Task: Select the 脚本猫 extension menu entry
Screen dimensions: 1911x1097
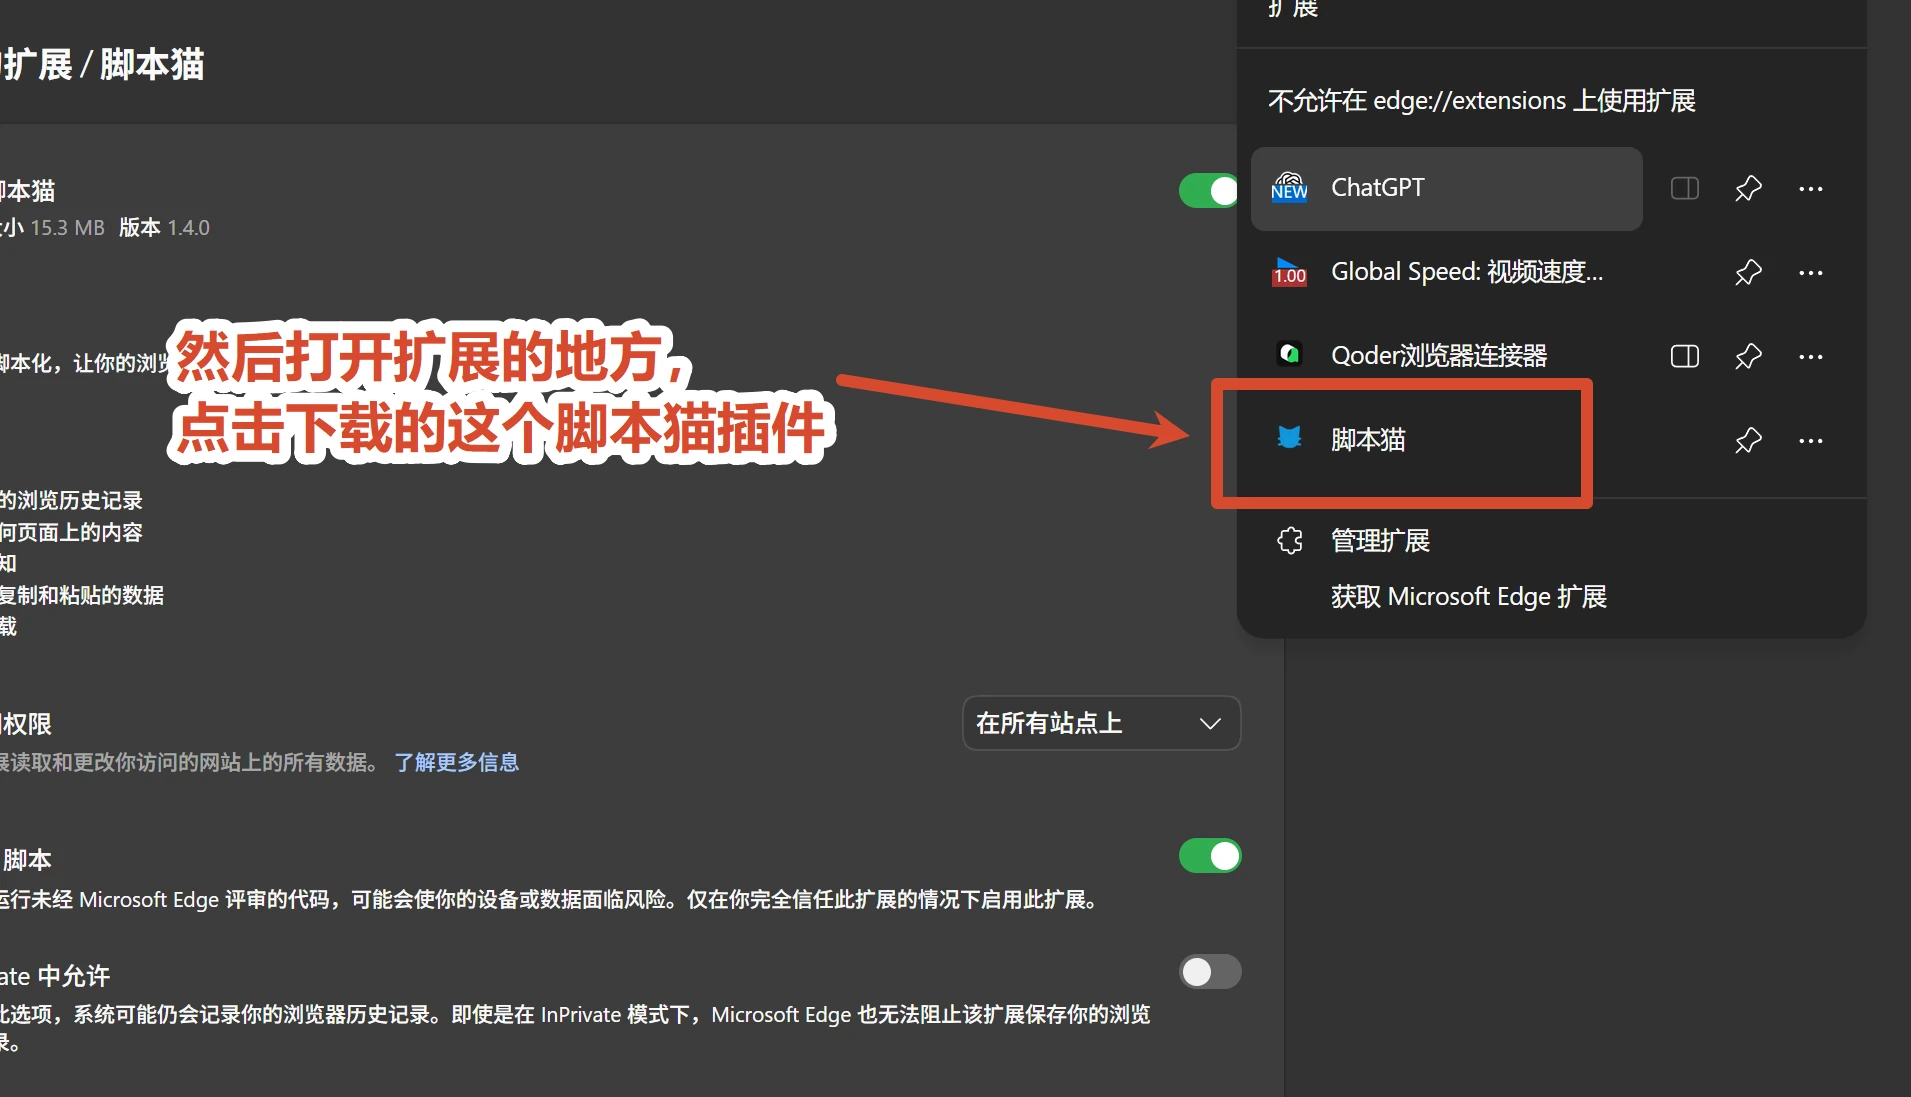Action: (x=1446, y=440)
